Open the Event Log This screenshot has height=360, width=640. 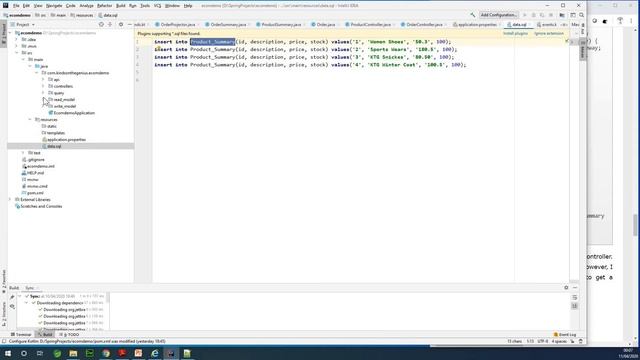click(565, 335)
